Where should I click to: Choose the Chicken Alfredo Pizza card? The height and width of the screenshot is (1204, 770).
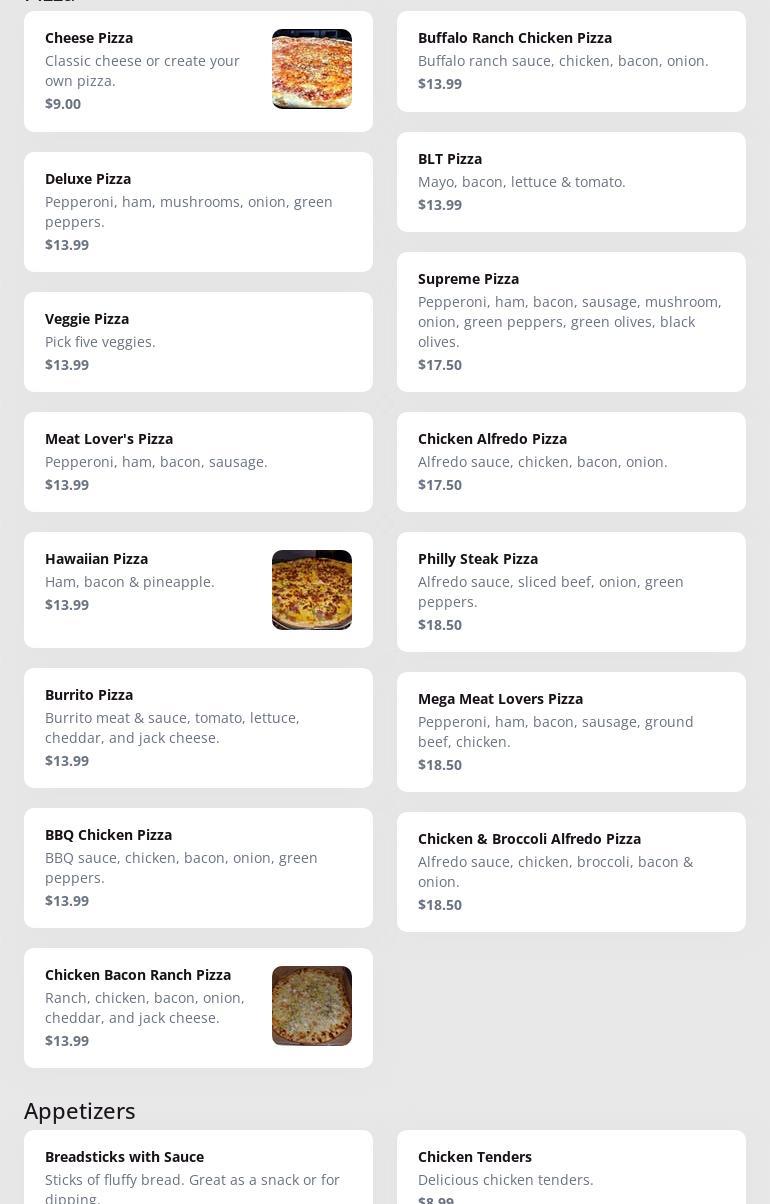pyautogui.click(x=571, y=462)
